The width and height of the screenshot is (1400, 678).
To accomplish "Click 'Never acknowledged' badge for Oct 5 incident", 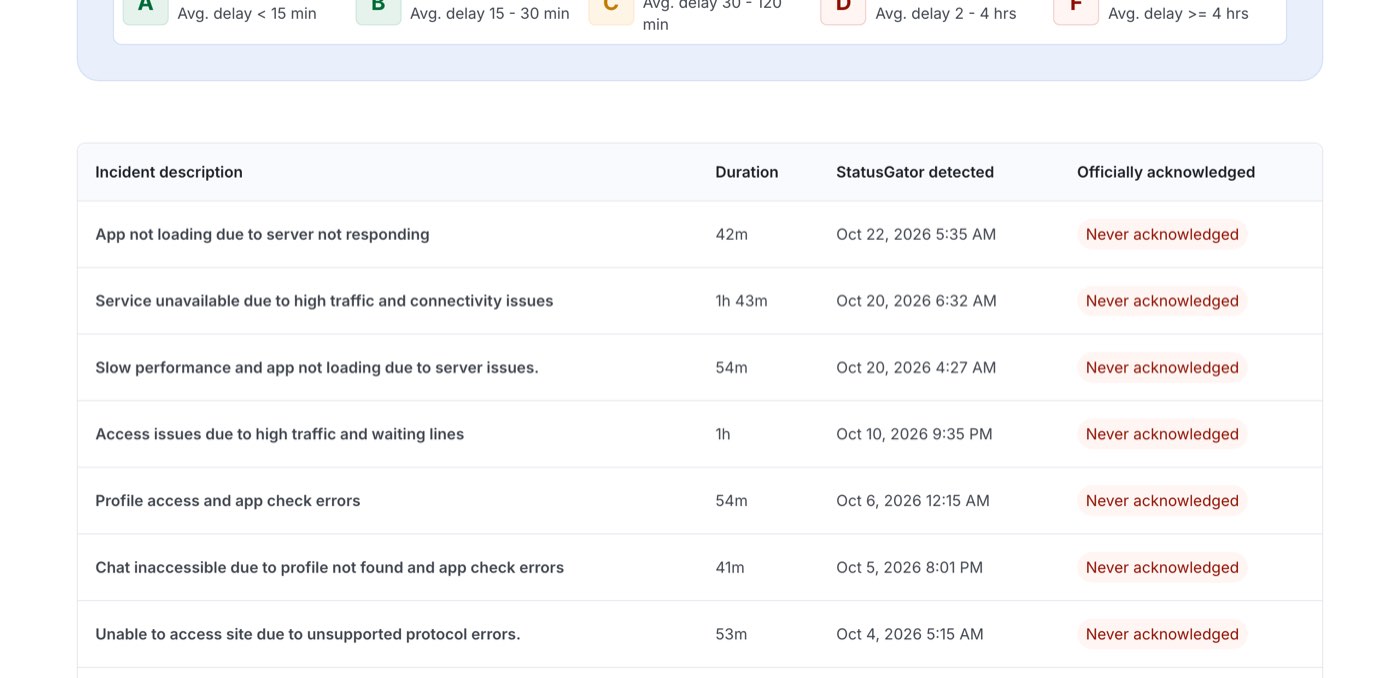I will pos(1162,568).
